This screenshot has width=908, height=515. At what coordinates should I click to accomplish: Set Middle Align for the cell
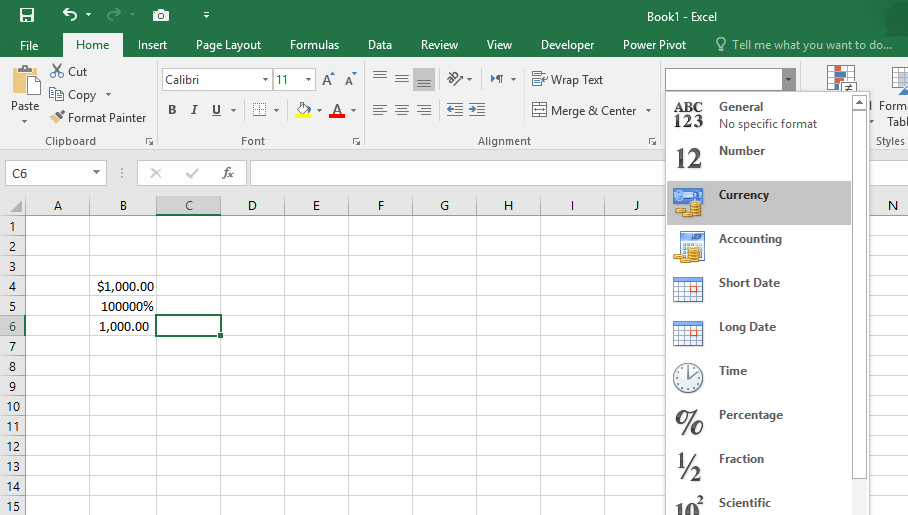coord(402,79)
